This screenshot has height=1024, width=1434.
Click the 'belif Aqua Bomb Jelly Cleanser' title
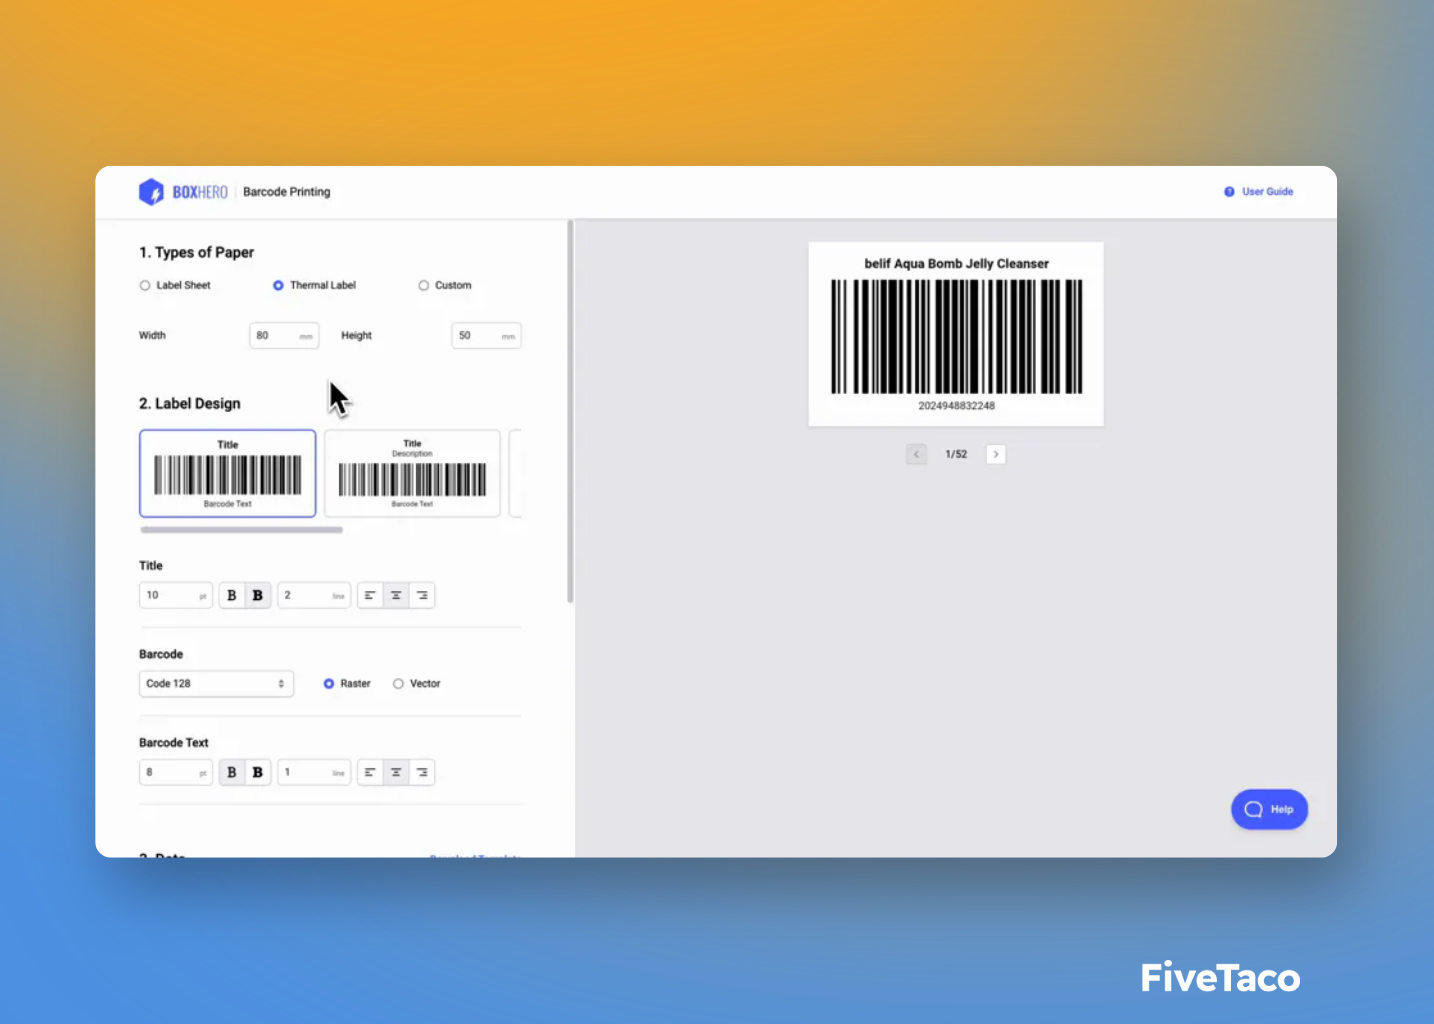pos(957,264)
